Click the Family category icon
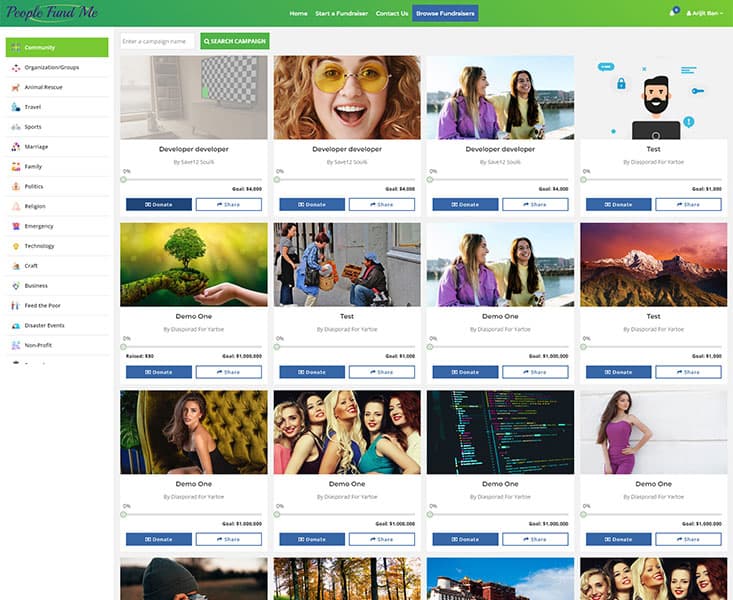Viewport: 733px width, 600px height. (16, 166)
